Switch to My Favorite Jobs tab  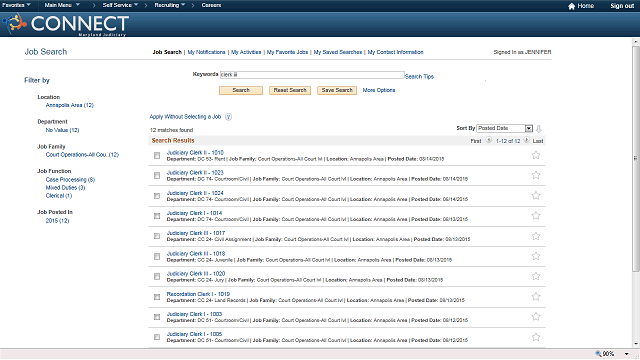tap(287, 52)
